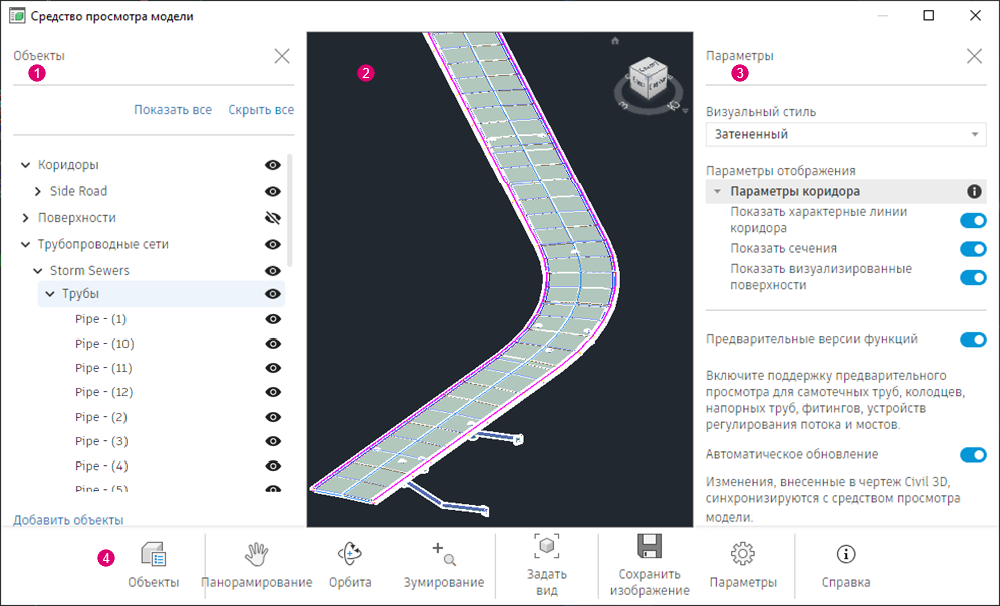
Task: Disable Предварительные версии функций switch
Action: pos(973,339)
